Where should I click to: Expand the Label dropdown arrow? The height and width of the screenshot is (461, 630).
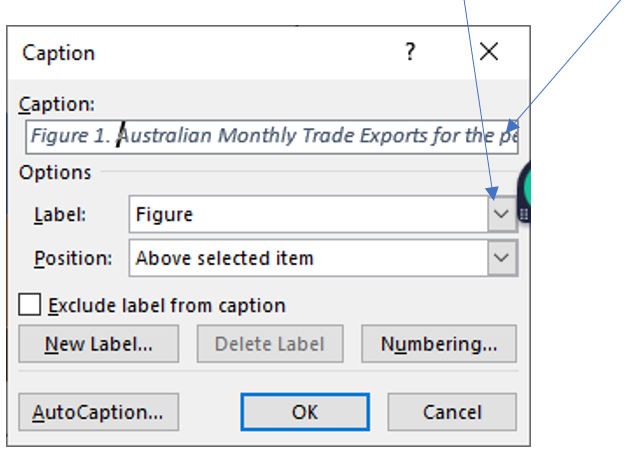click(503, 215)
